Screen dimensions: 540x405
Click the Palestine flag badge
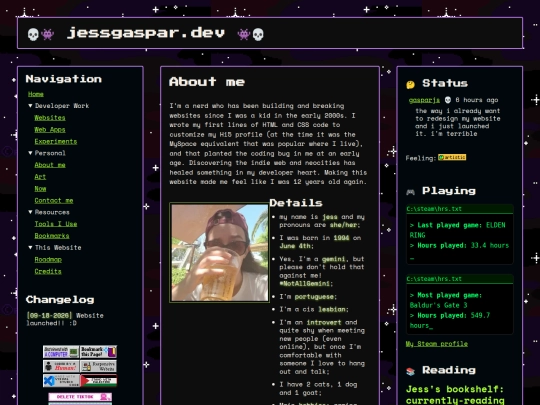[98, 381]
